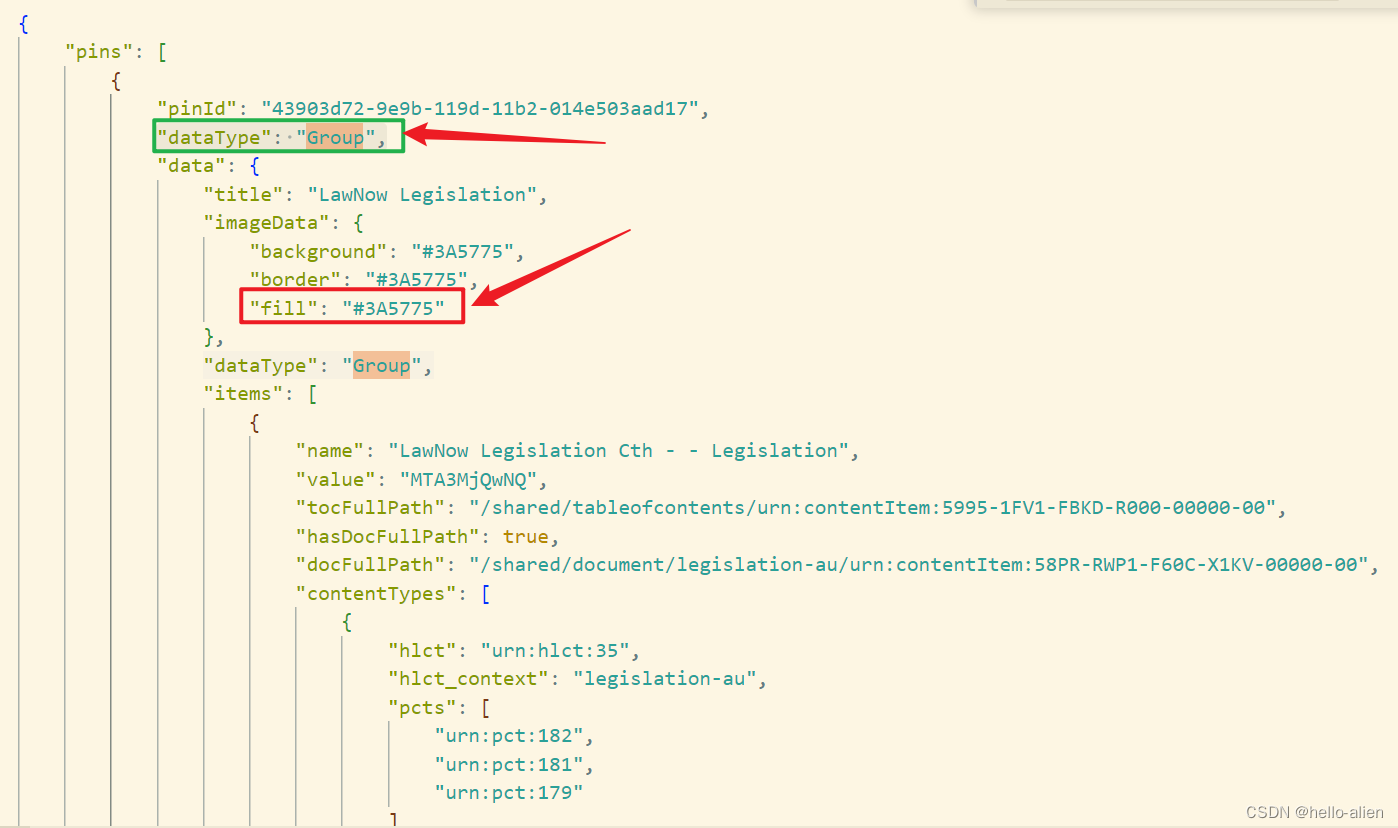1398x828 pixels.
Task: Collapse the "pcts" array
Action: (x=485, y=707)
